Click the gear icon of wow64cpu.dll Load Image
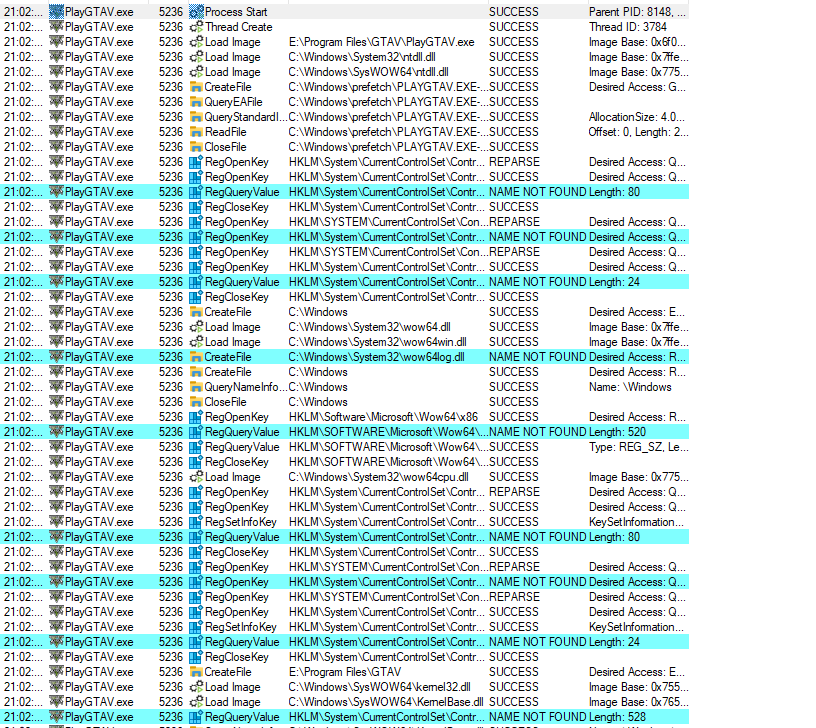 (x=196, y=477)
